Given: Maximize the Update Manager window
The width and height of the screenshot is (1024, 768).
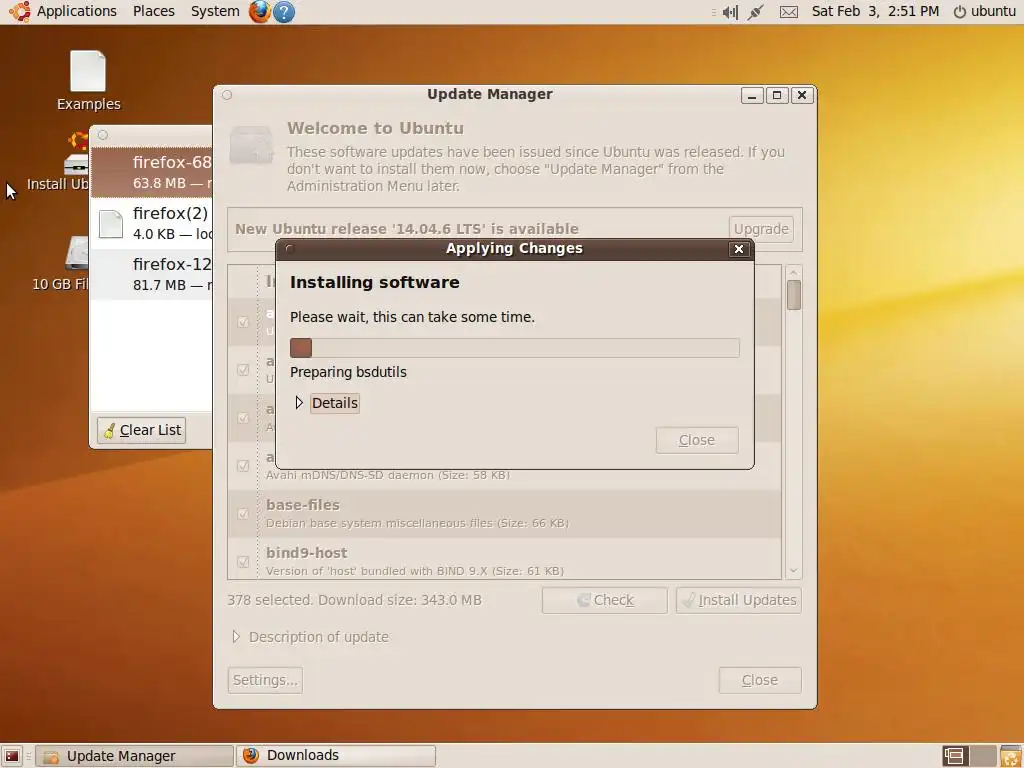Looking at the screenshot, I should pyautogui.click(x=777, y=95).
